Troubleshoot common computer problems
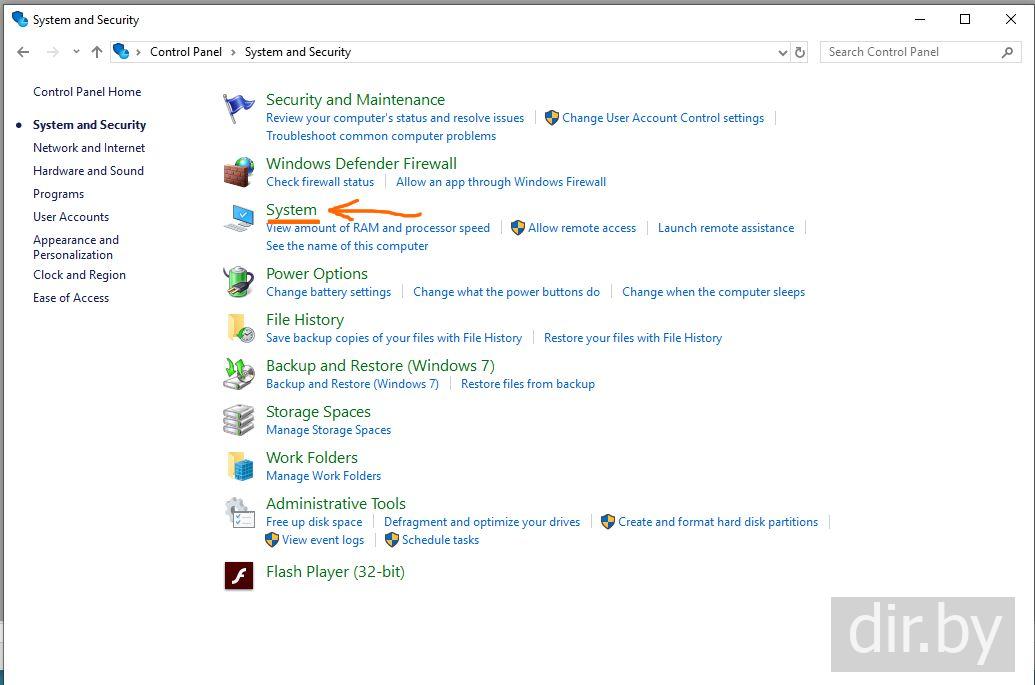Image resolution: width=1035 pixels, height=685 pixels. pyautogui.click(x=381, y=136)
